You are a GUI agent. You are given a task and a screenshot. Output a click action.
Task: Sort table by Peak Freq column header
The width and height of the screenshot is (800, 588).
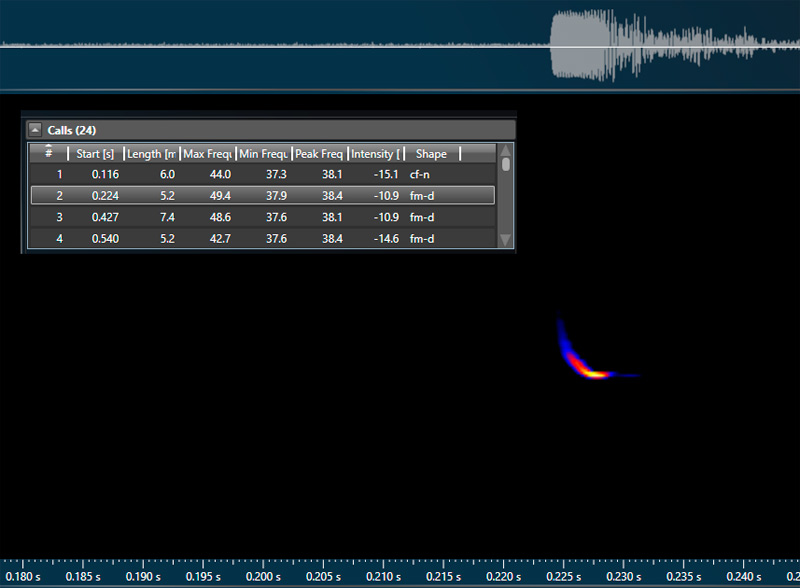pos(319,154)
